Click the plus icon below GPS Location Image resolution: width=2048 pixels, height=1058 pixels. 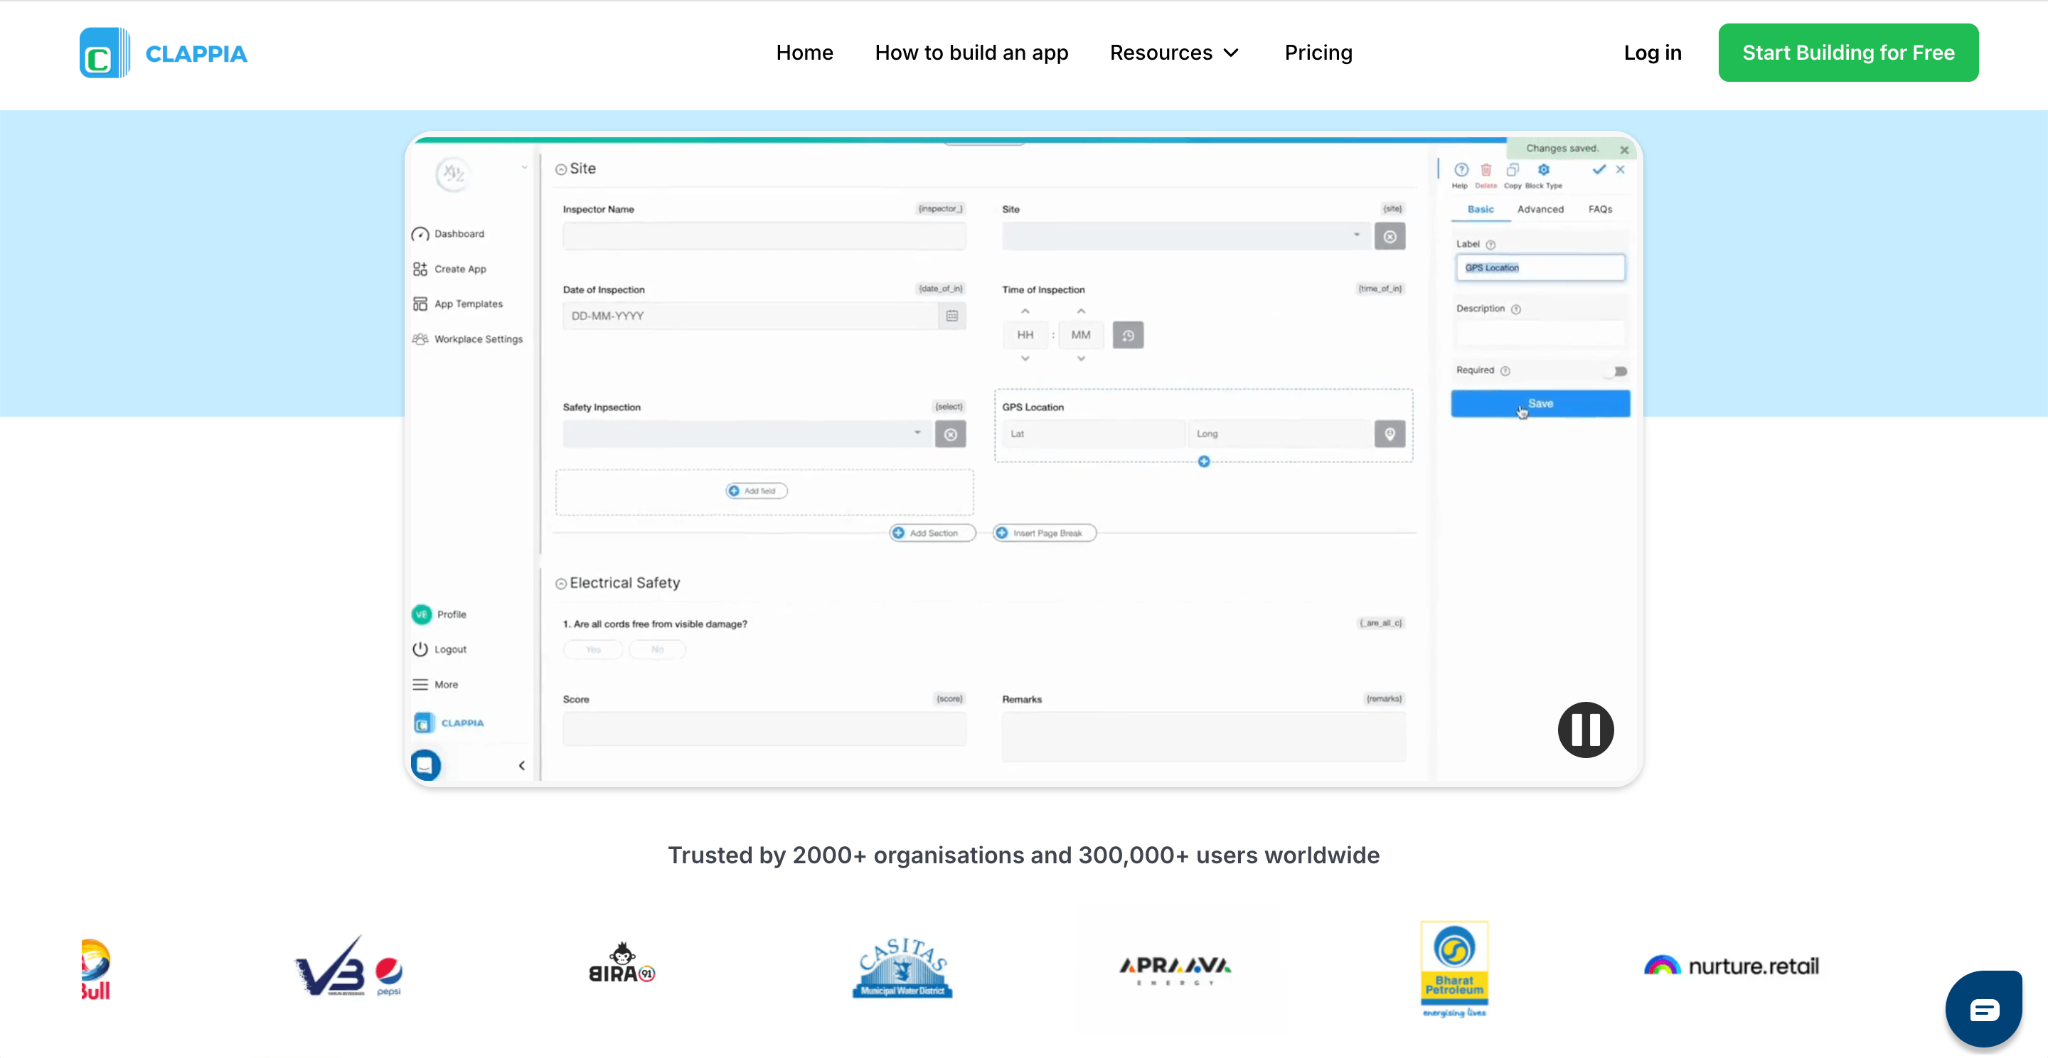pyautogui.click(x=1204, y=462)
